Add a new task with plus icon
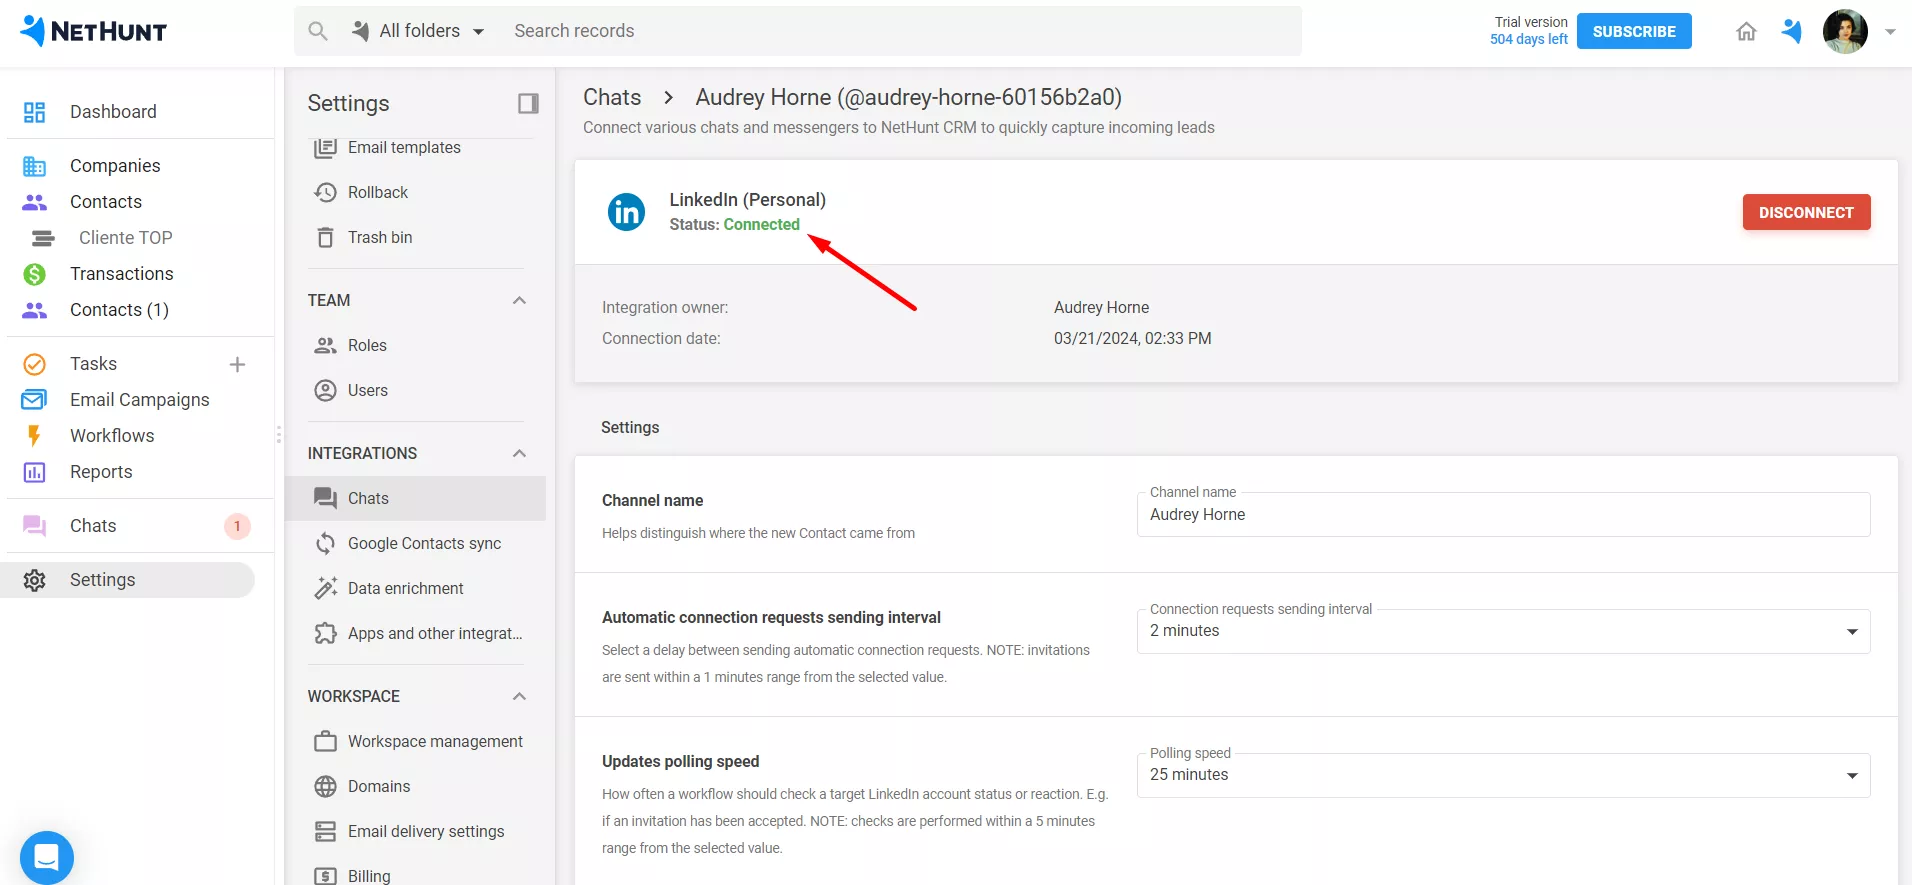This screenshot has height=885, width=1912. tap(237, 364)
